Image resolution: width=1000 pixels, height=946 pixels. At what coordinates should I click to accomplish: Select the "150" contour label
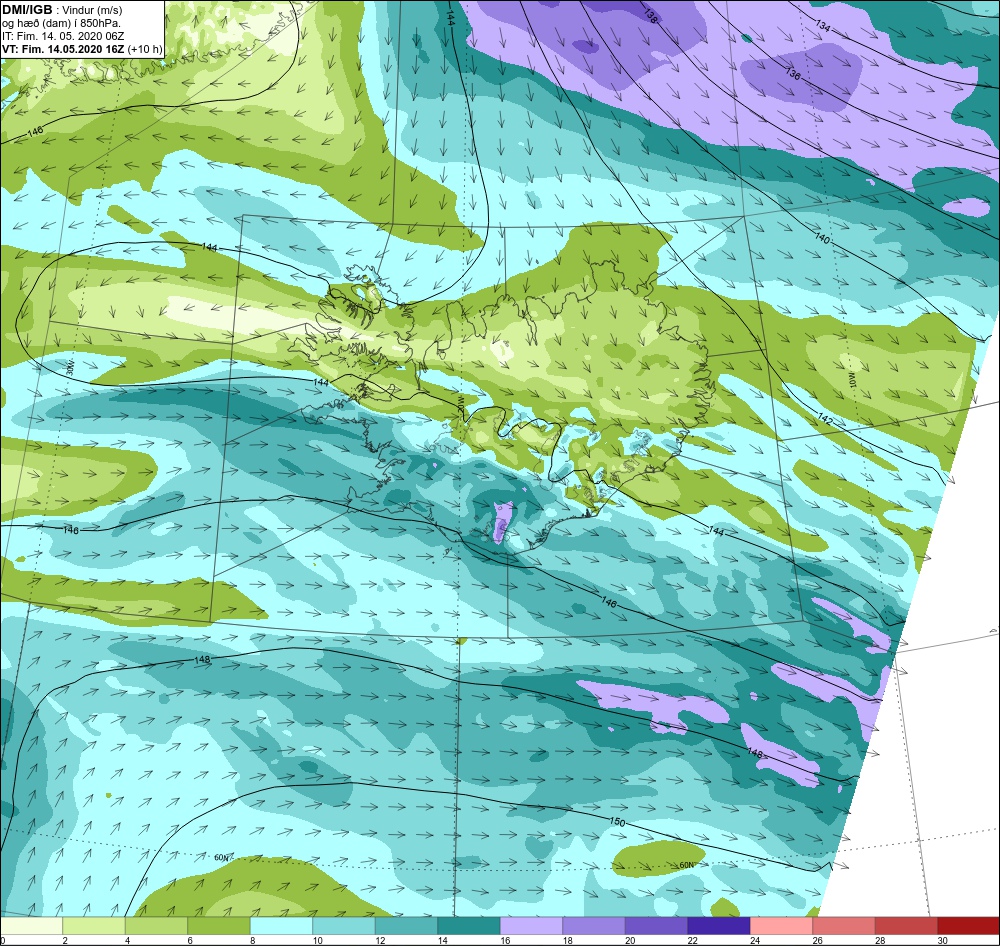coord(617,822)
